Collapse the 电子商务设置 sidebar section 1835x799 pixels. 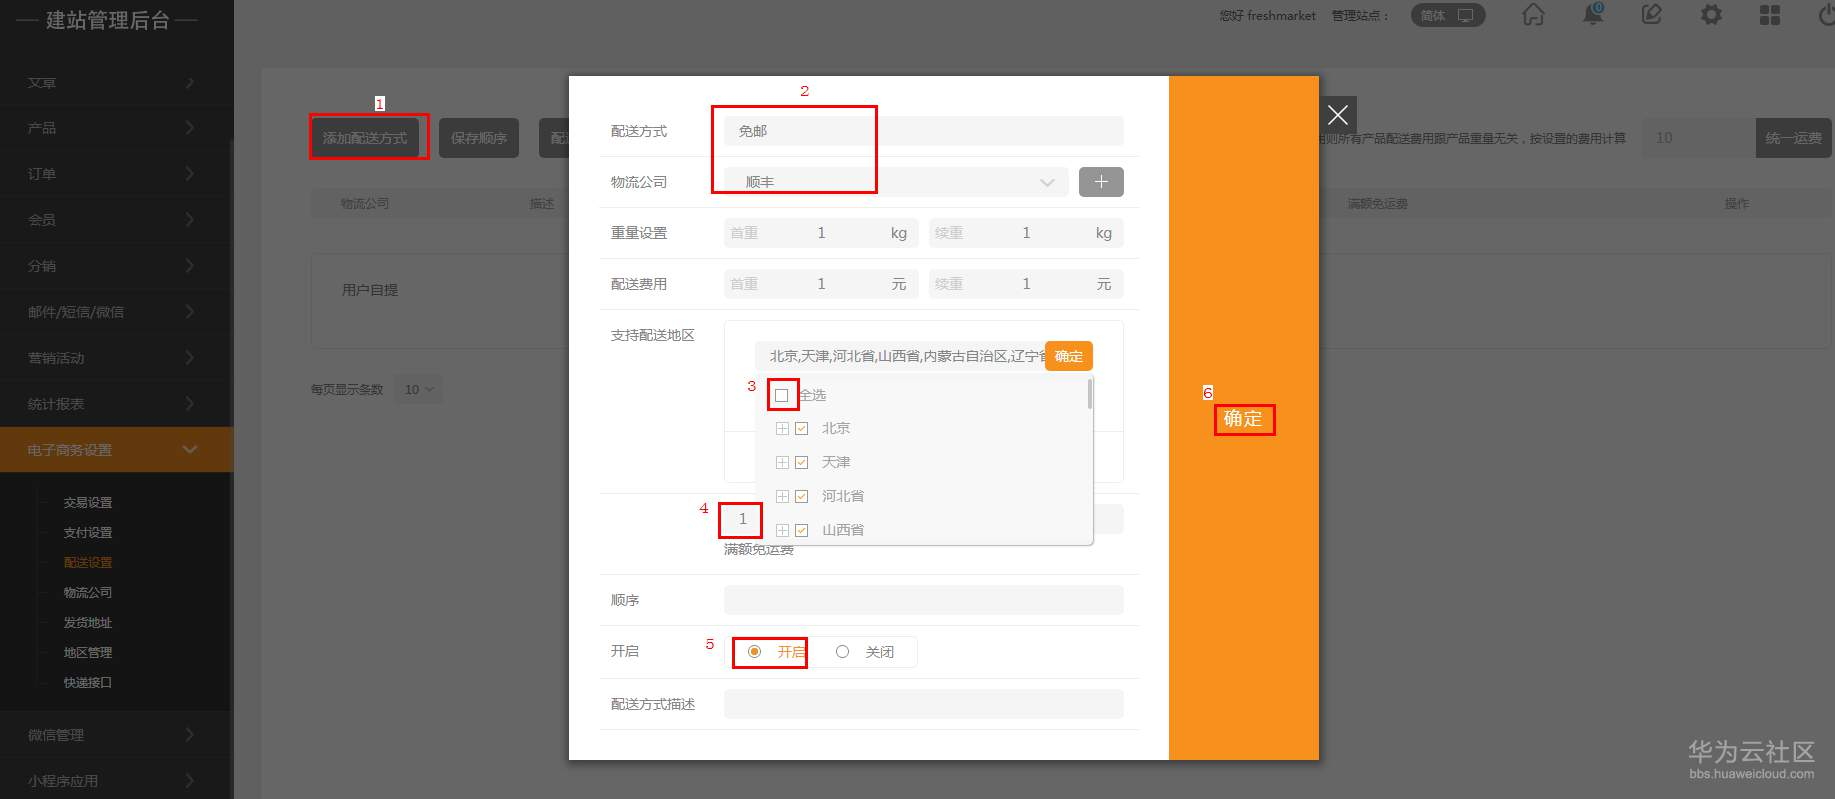tap(116, 450)
